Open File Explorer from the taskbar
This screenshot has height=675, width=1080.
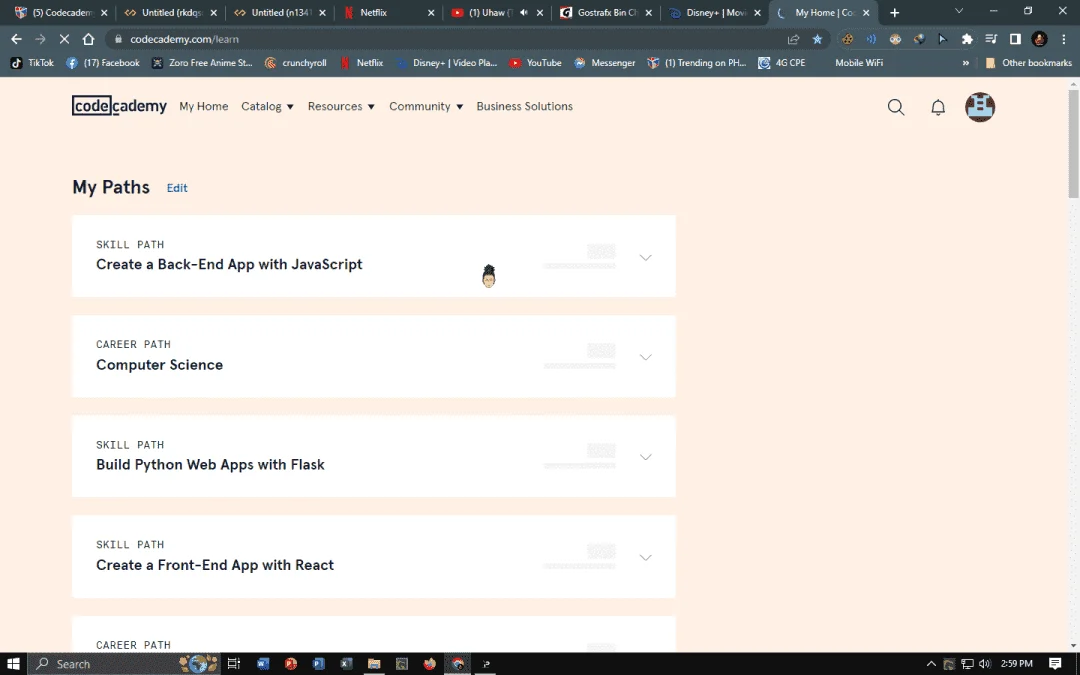pos(374,664)
